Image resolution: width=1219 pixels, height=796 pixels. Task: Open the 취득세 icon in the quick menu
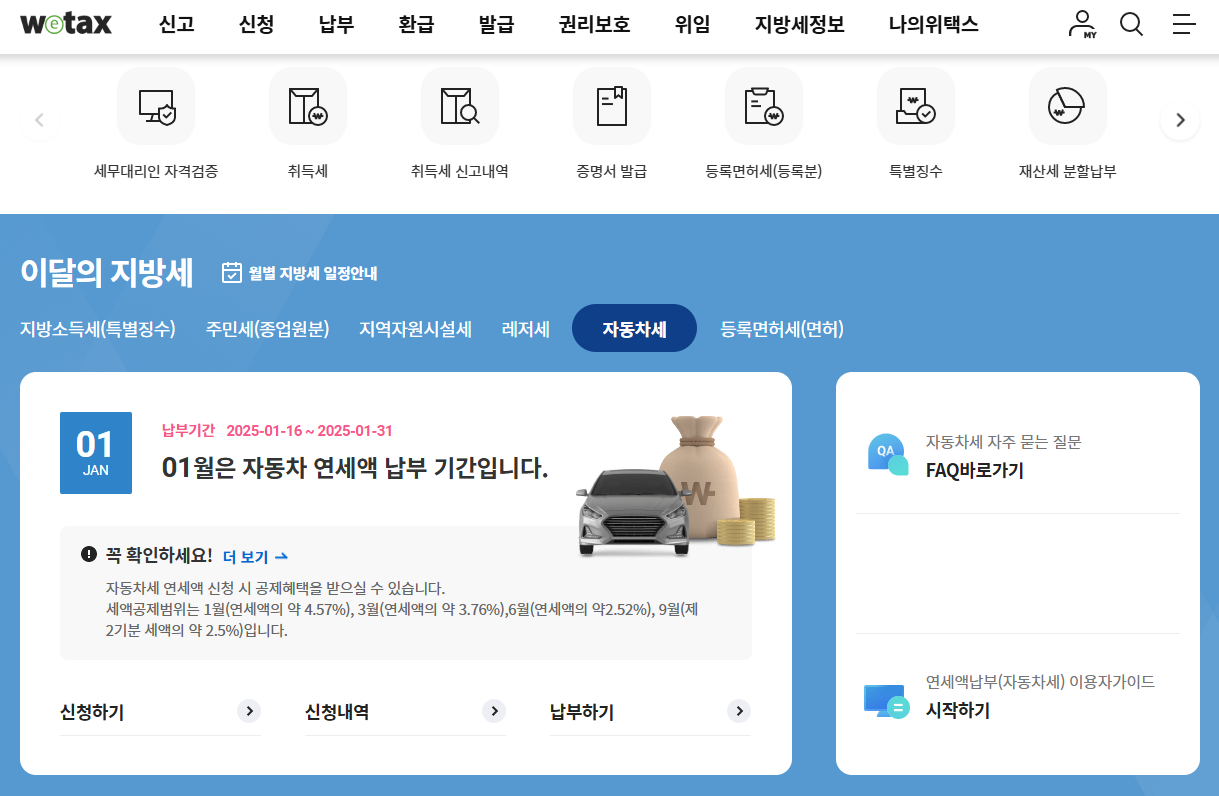coord(307,105)
